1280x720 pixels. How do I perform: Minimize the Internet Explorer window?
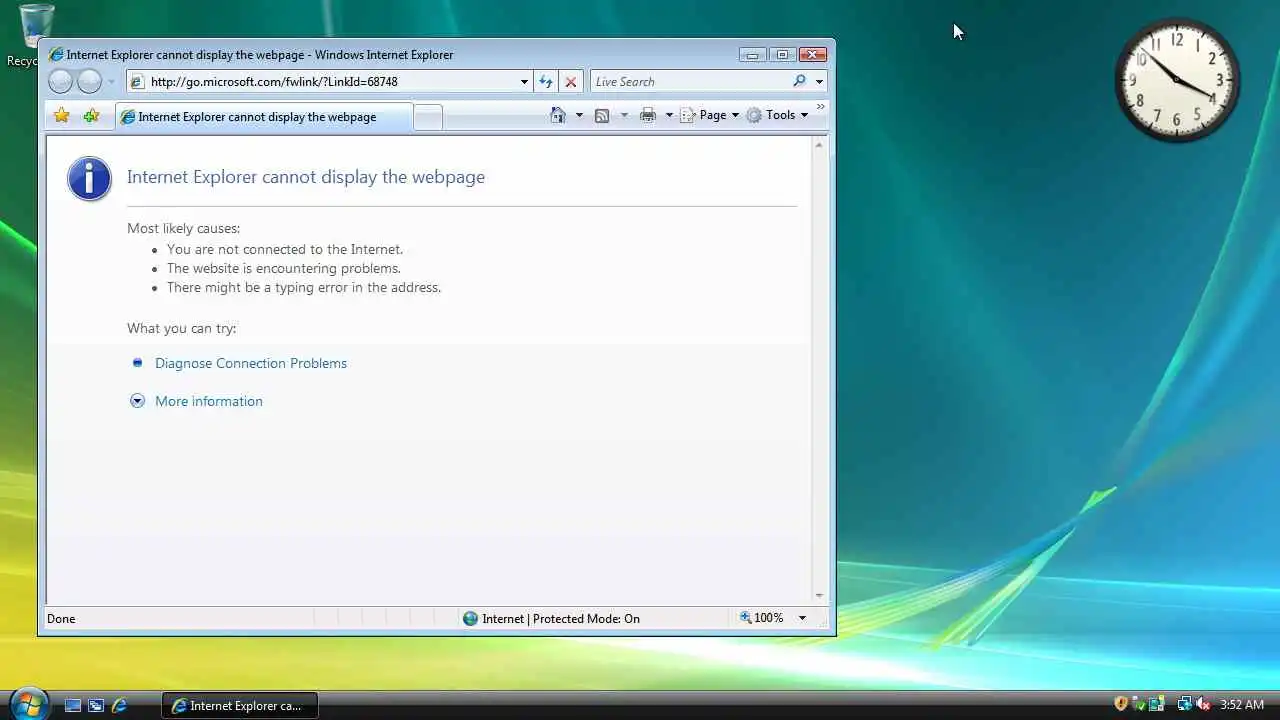pos(752,55)
